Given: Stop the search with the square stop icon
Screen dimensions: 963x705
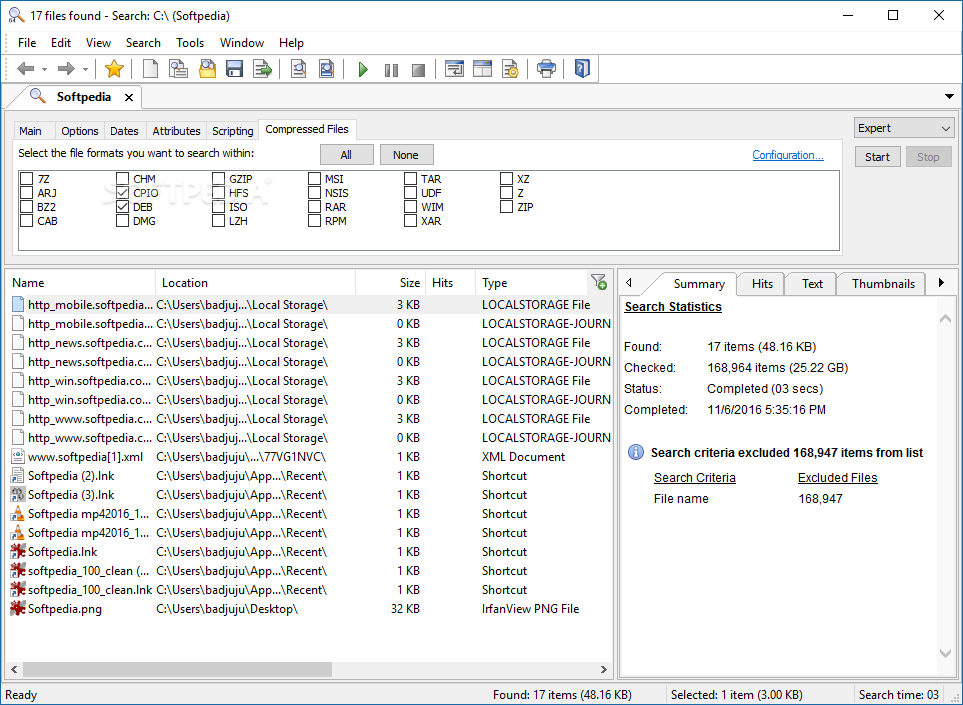Looking at the screenshot, I should [x=419, y=70].
